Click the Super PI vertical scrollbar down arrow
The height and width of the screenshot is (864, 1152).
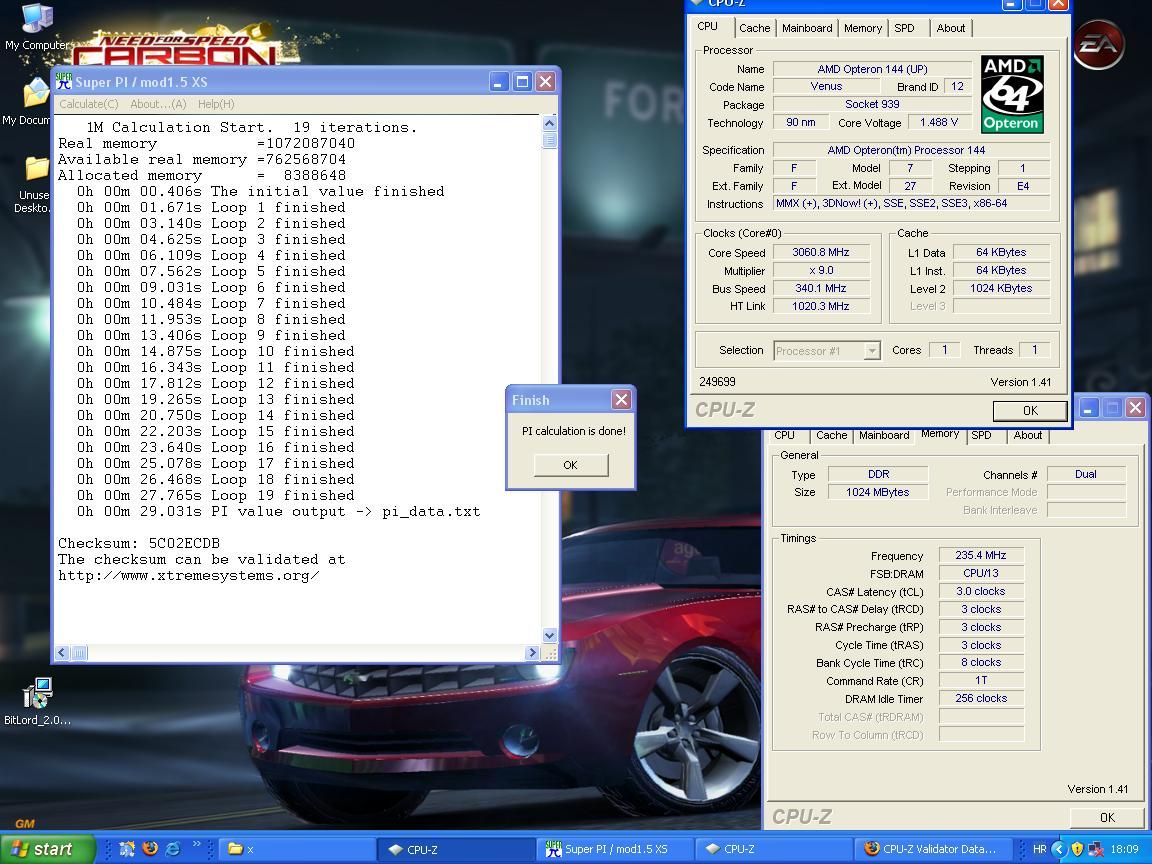click(550, 636)
